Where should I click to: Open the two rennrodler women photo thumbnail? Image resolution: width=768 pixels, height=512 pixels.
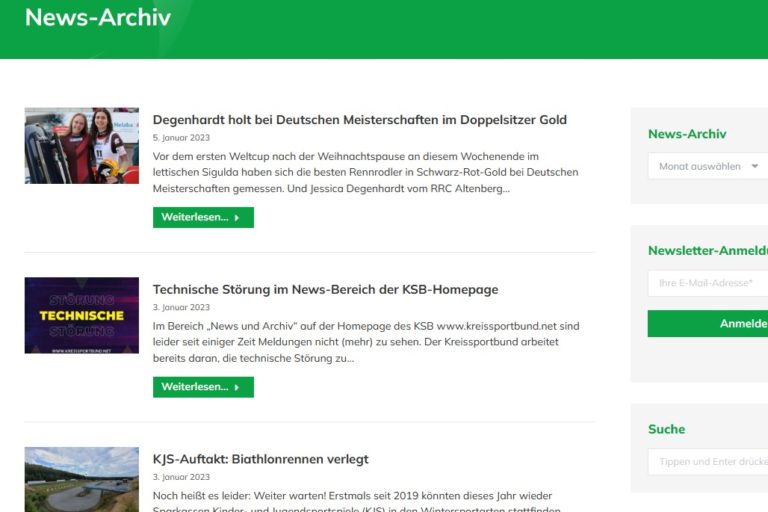[x=82, y=146]
